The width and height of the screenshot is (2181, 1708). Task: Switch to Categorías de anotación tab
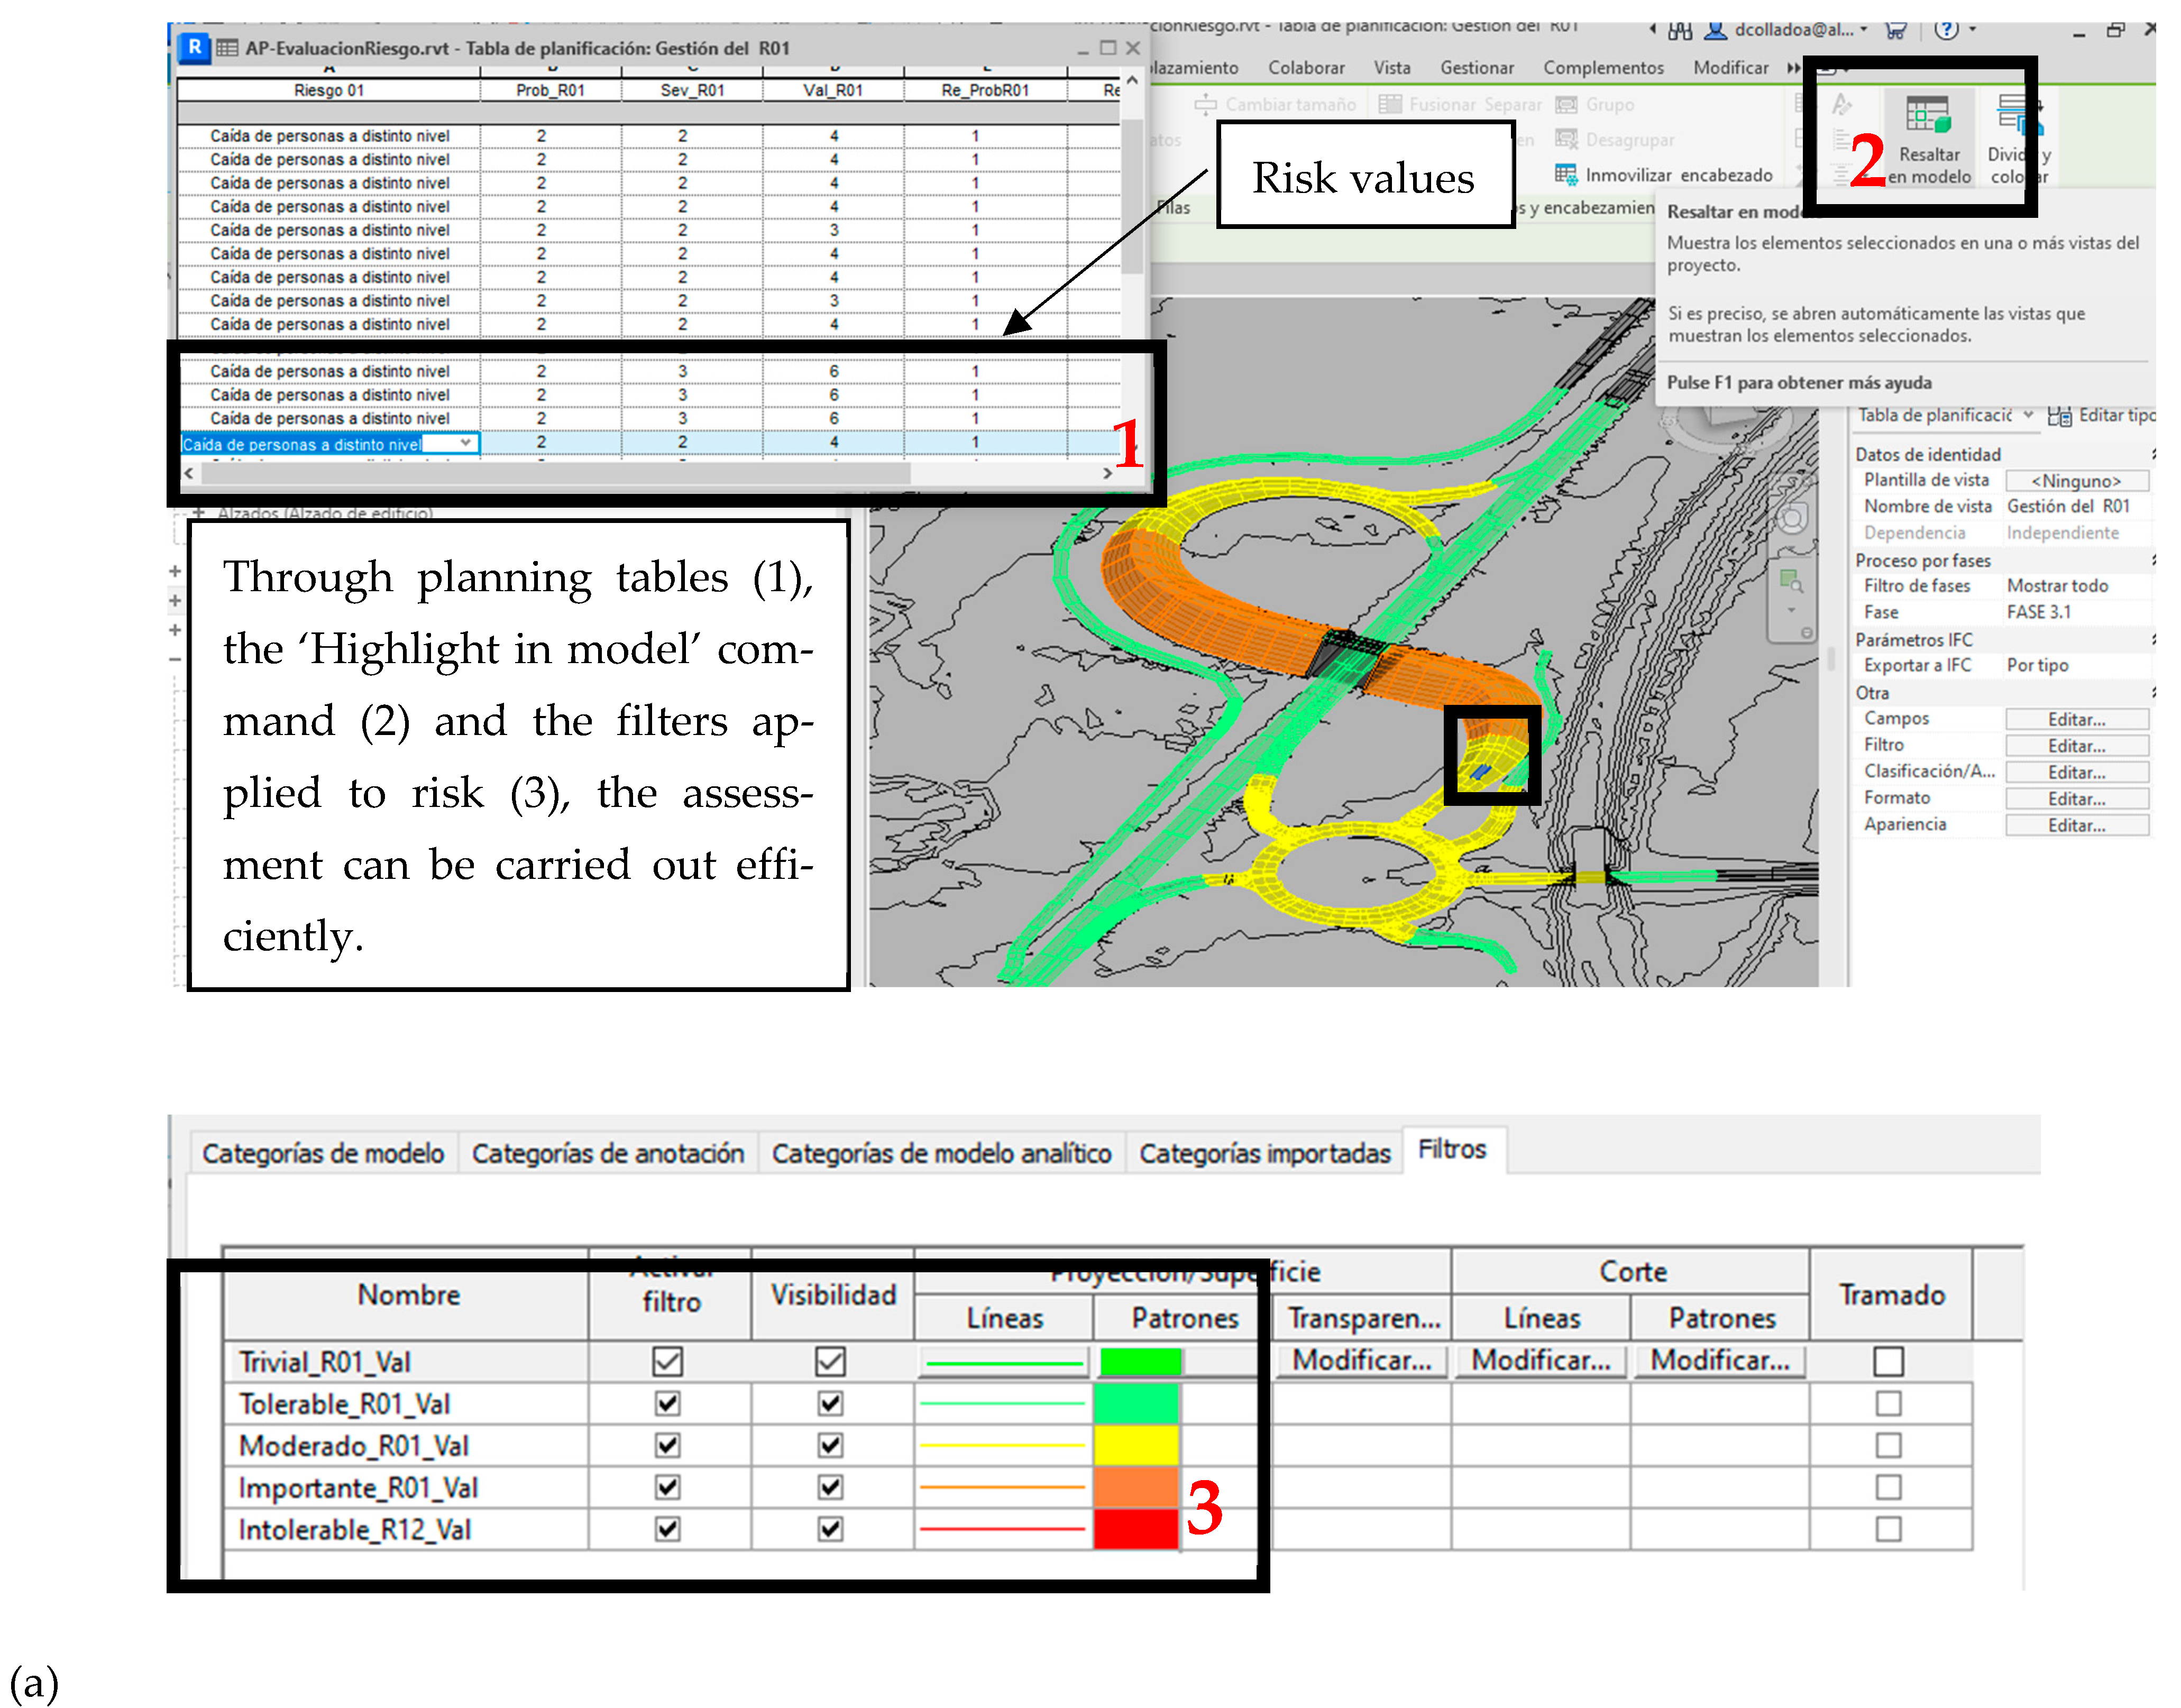[x=607, y=1154]
